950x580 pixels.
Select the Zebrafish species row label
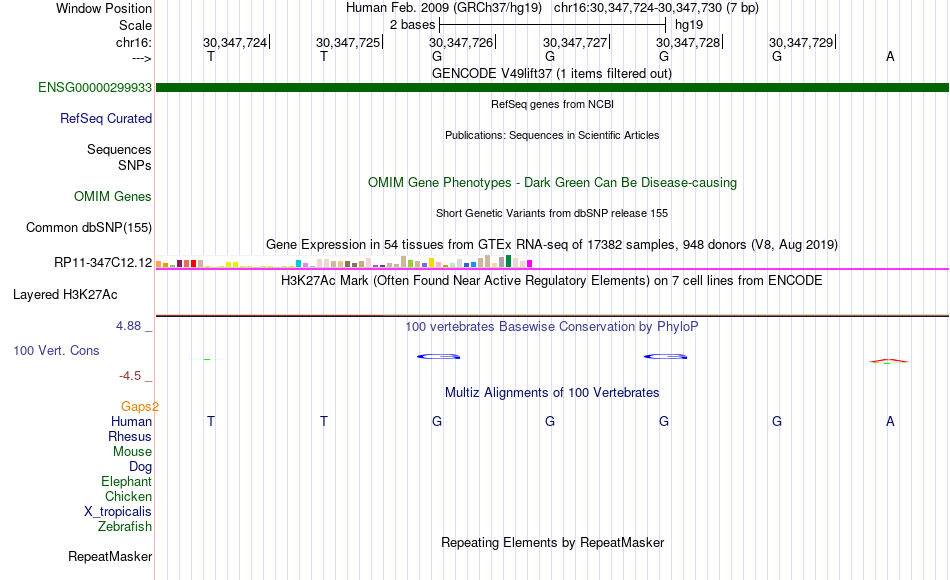(125, 526)
